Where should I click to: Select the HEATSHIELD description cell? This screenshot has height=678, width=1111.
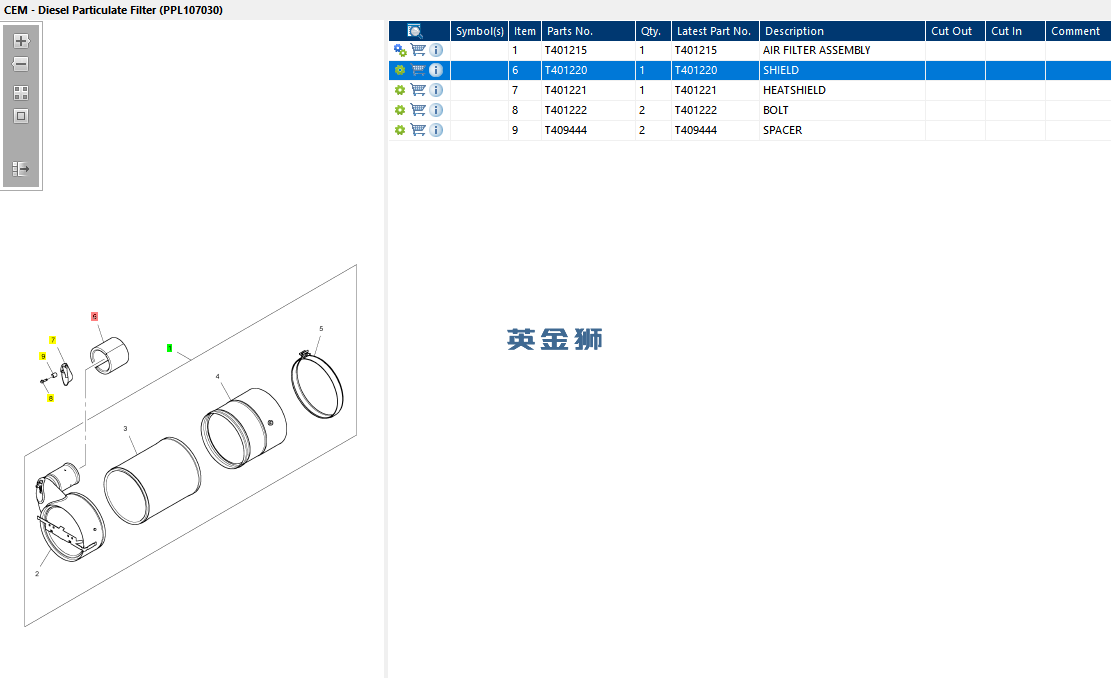coord(842,90)
